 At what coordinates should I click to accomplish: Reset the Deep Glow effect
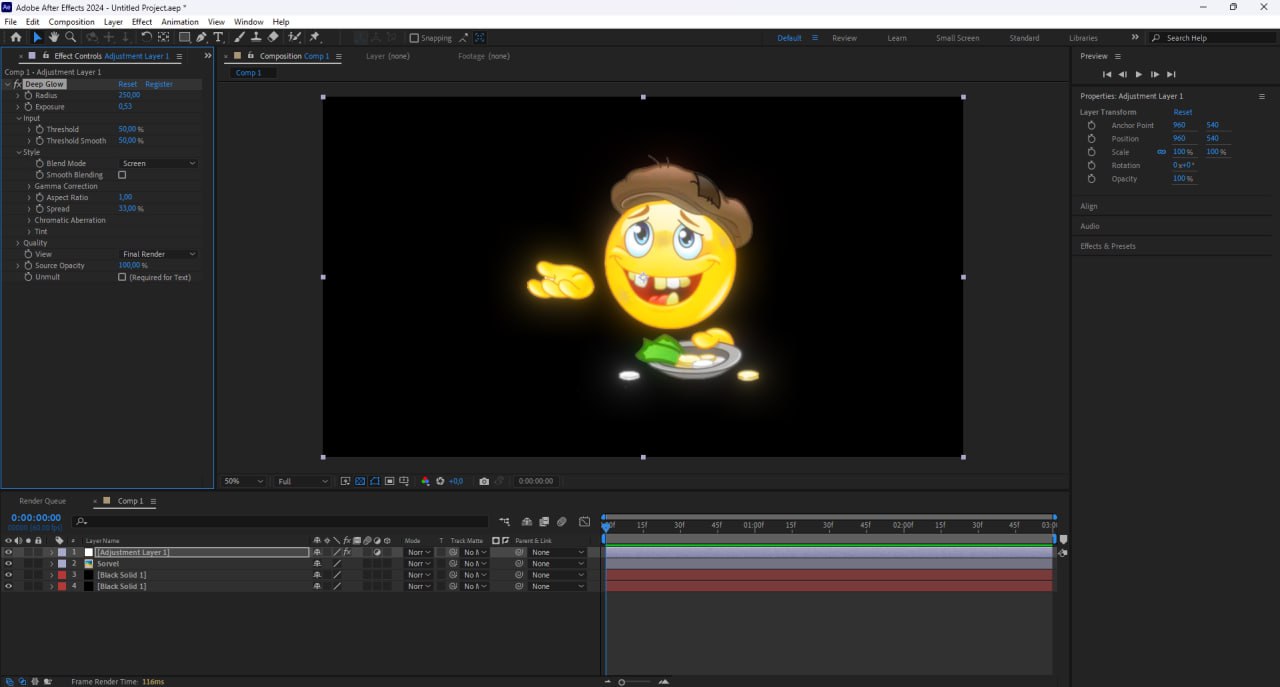[x=128, y=84]
